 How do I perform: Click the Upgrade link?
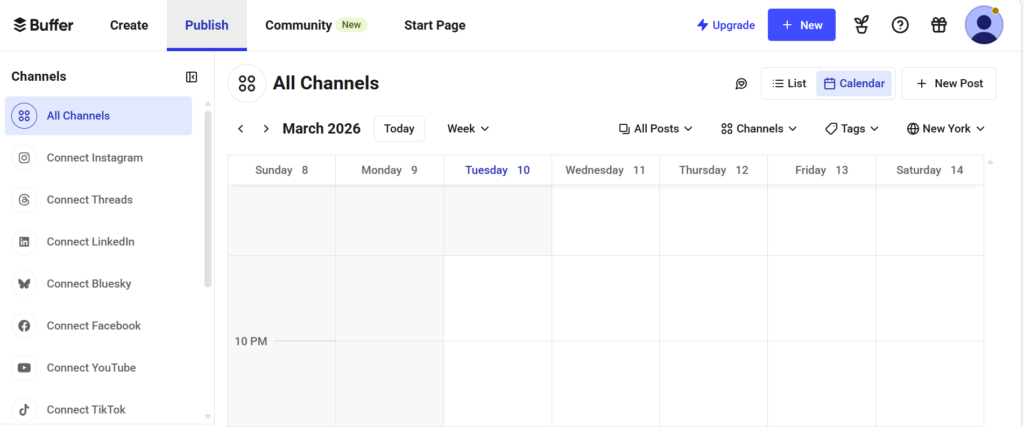click(x=726, y=25)
